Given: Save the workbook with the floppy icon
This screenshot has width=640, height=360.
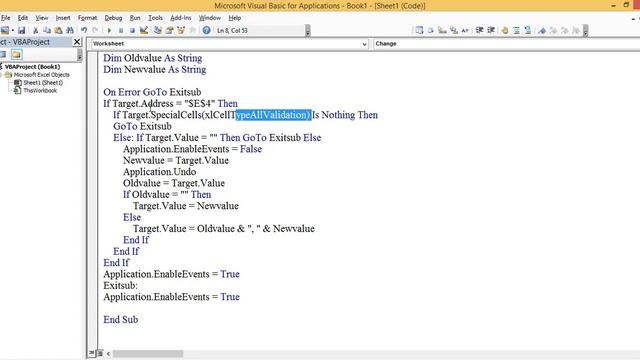Looking at the screenshot, I should click(x=21, y=30).
